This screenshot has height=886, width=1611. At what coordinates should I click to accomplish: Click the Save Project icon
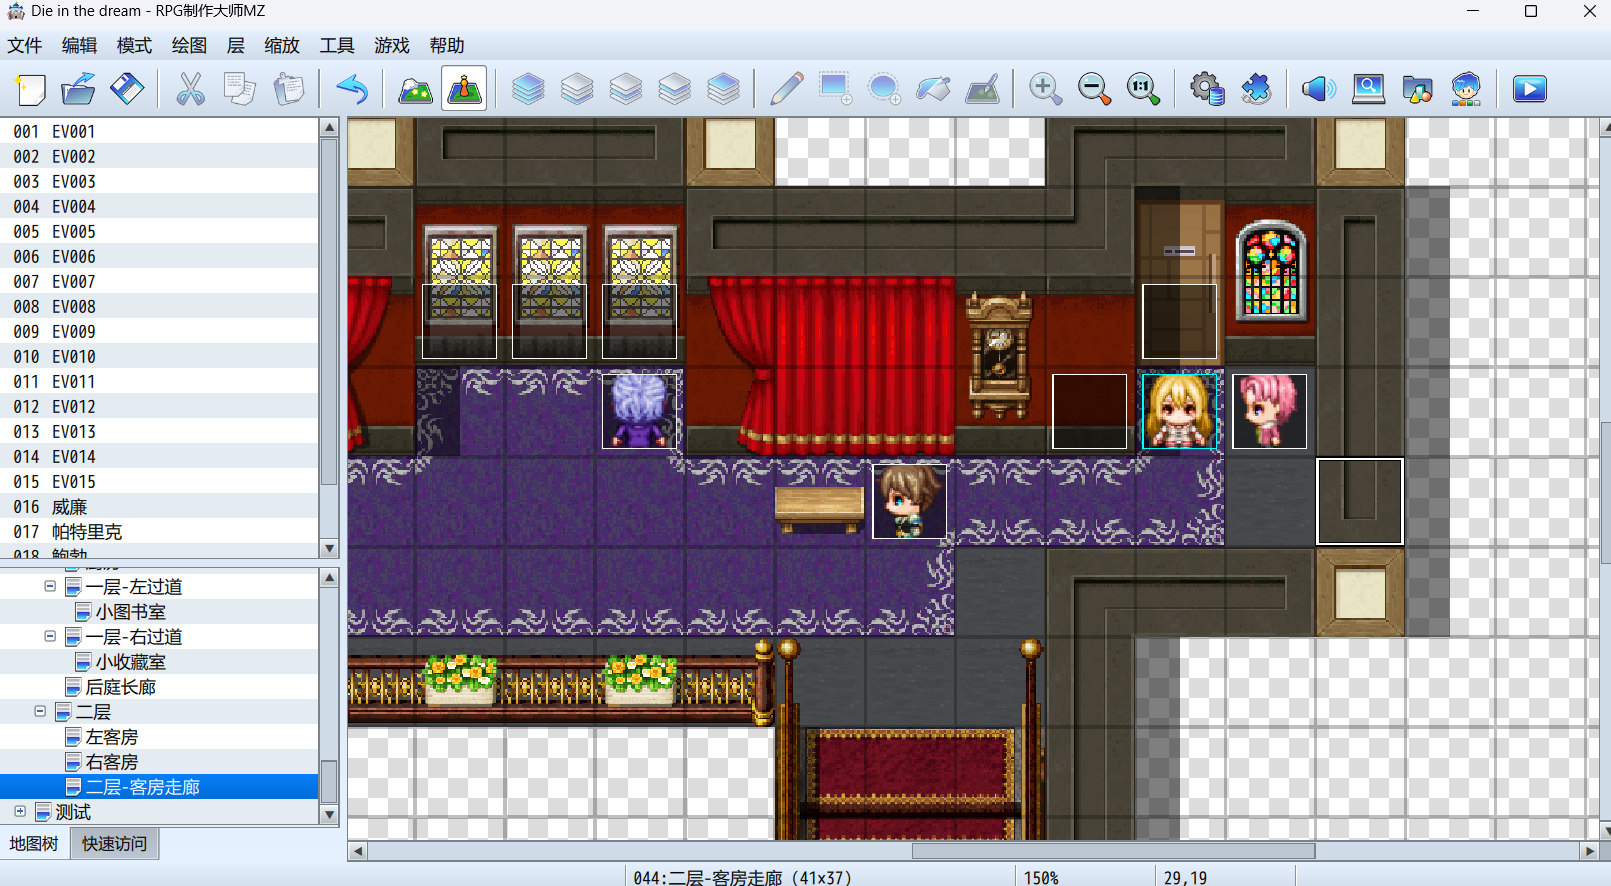[x=127, y=89]
